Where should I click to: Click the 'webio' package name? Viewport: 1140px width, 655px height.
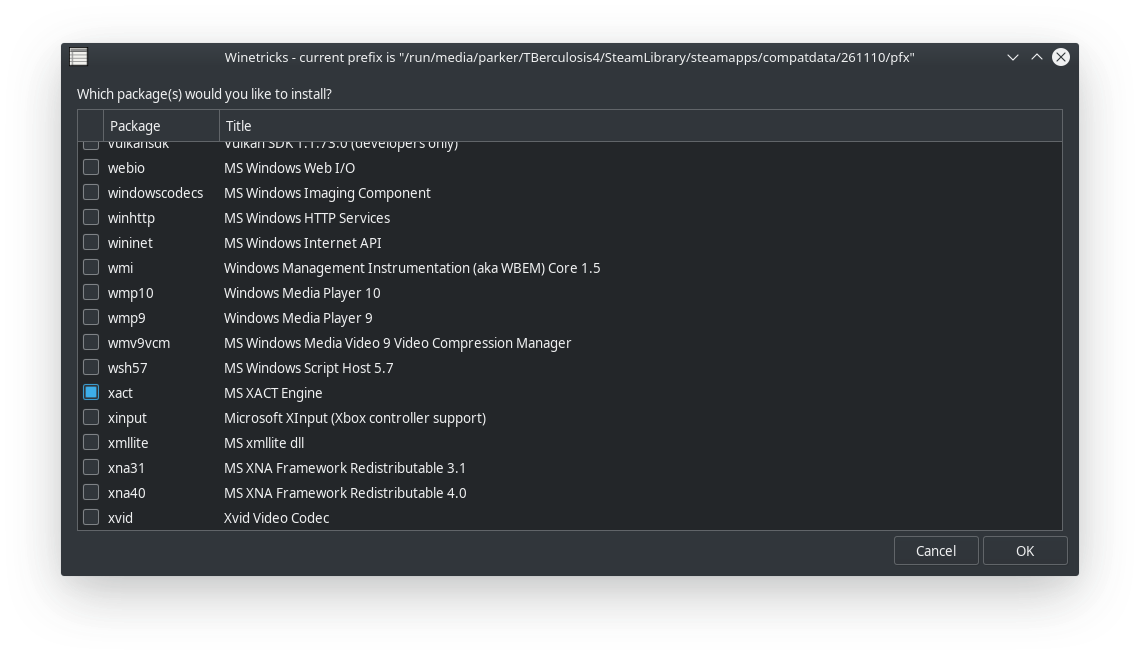(127, 168)
